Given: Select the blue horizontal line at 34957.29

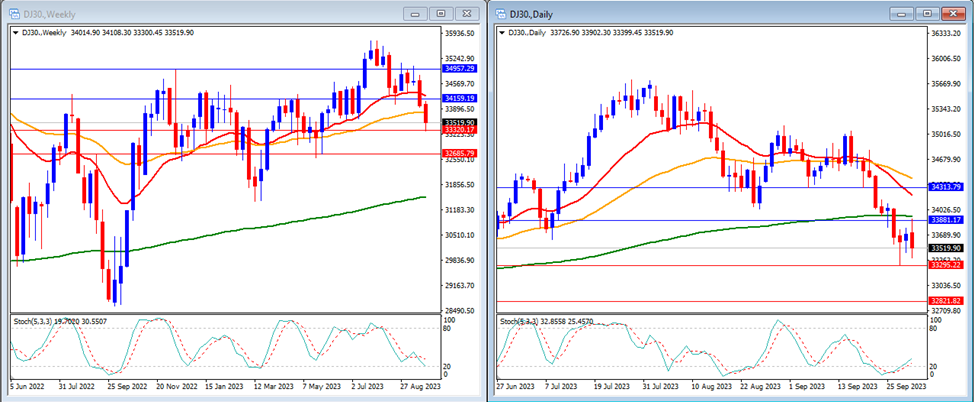Looking at the screenshot, I should pos(224,69).
